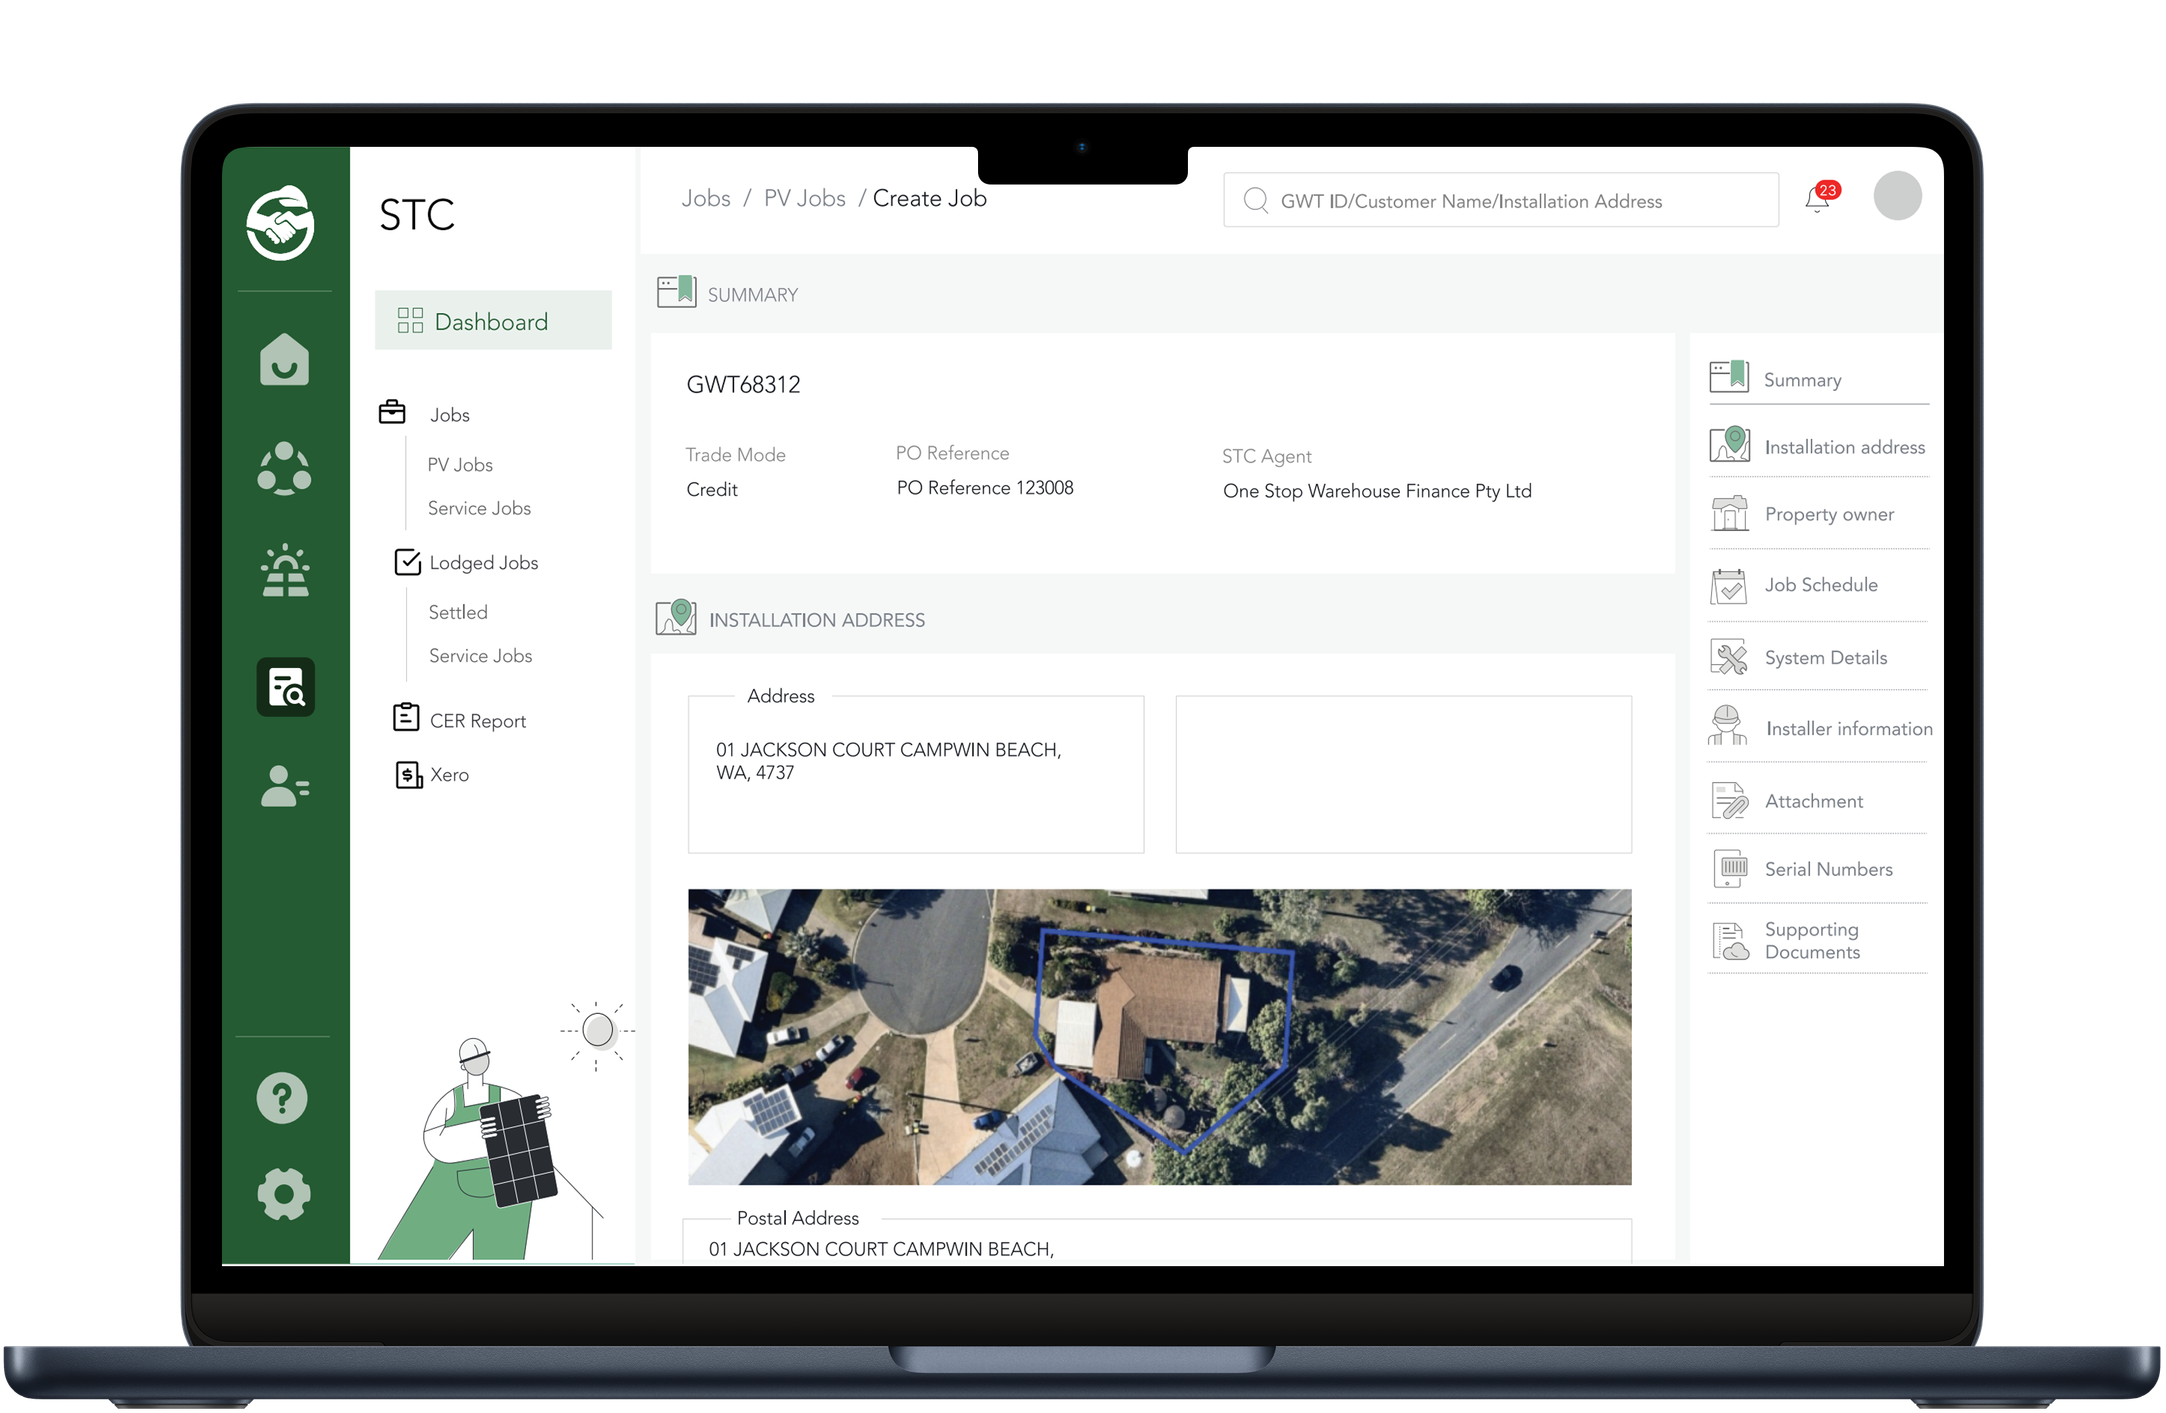The width and height of the screenshot is (2166, 1413).
Task: Click the people group sidebar icon
Action: pyautogui.click(x=284, y=468)
